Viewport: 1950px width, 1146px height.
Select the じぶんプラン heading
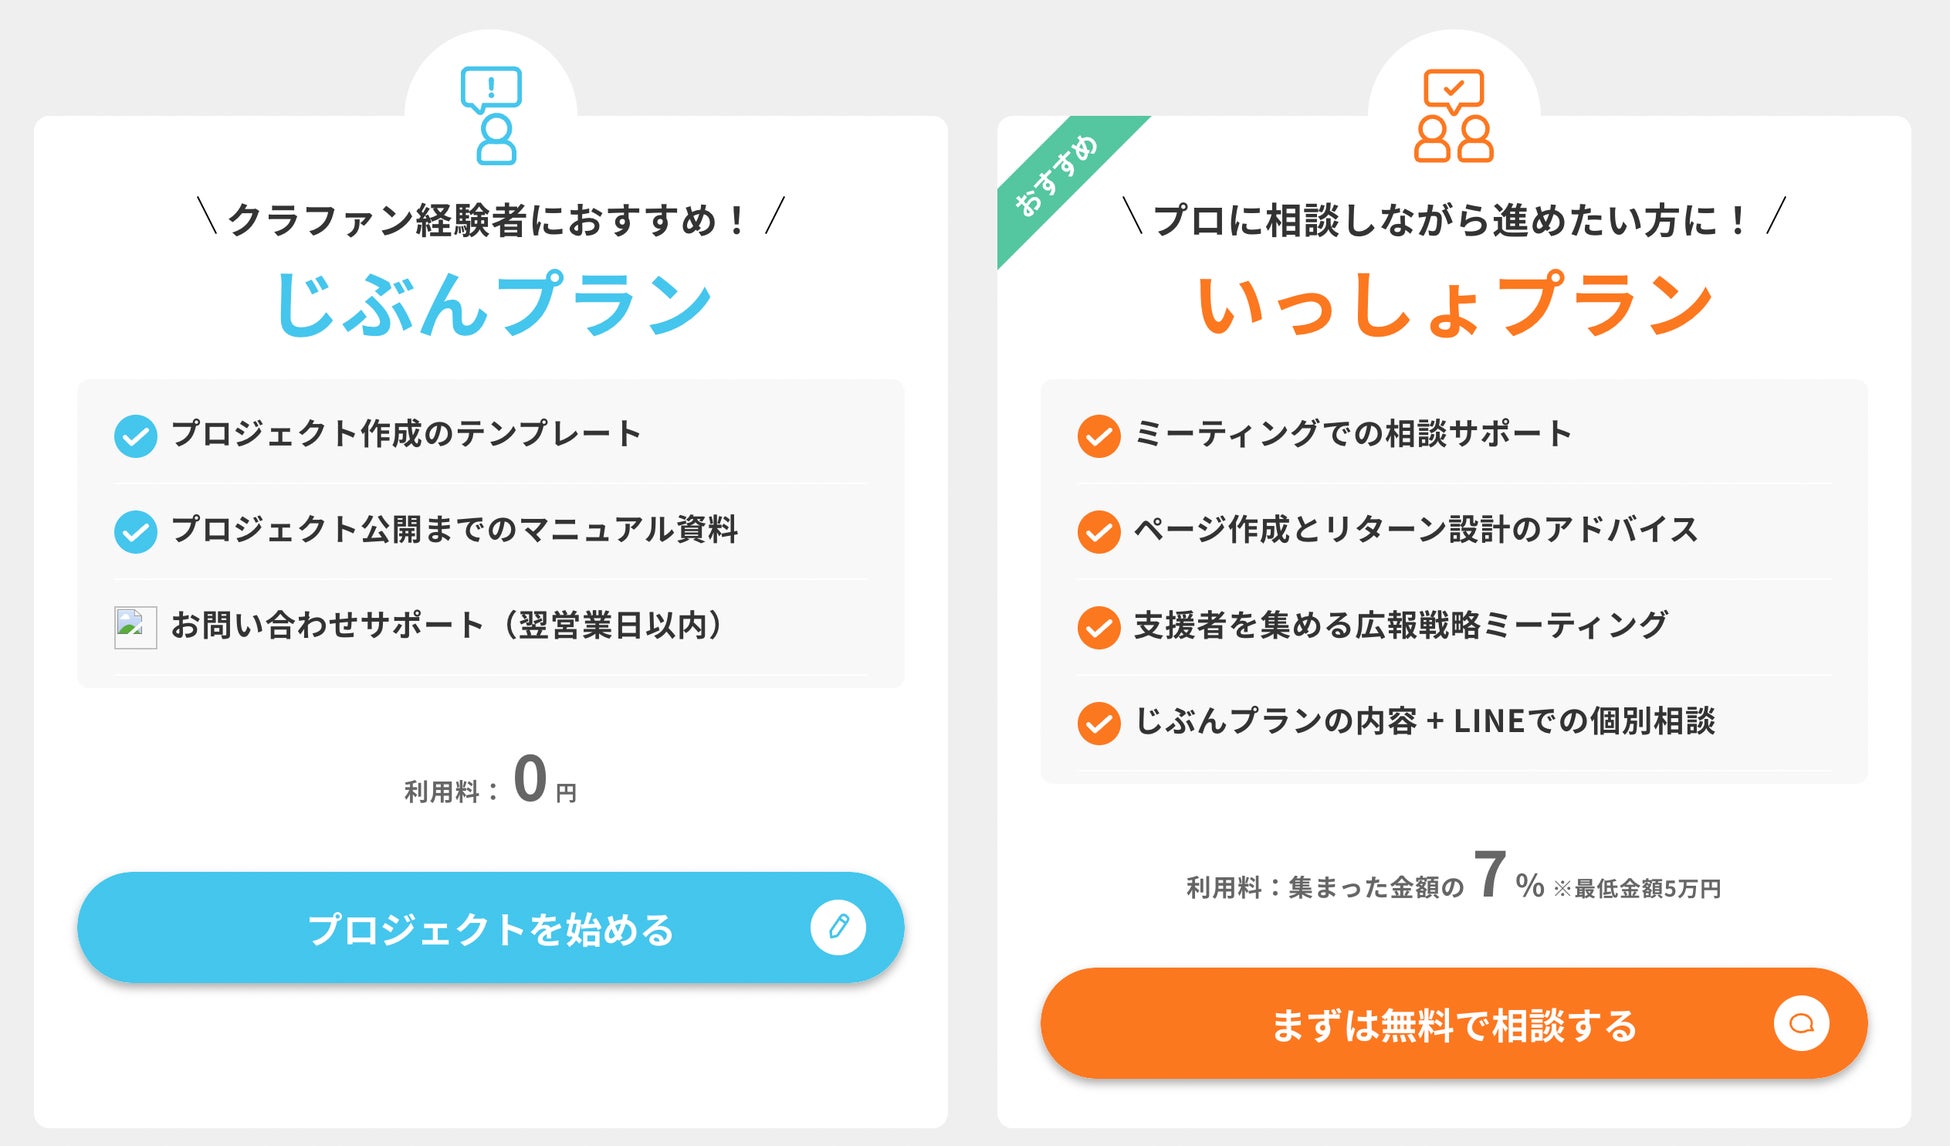[492, 303]
